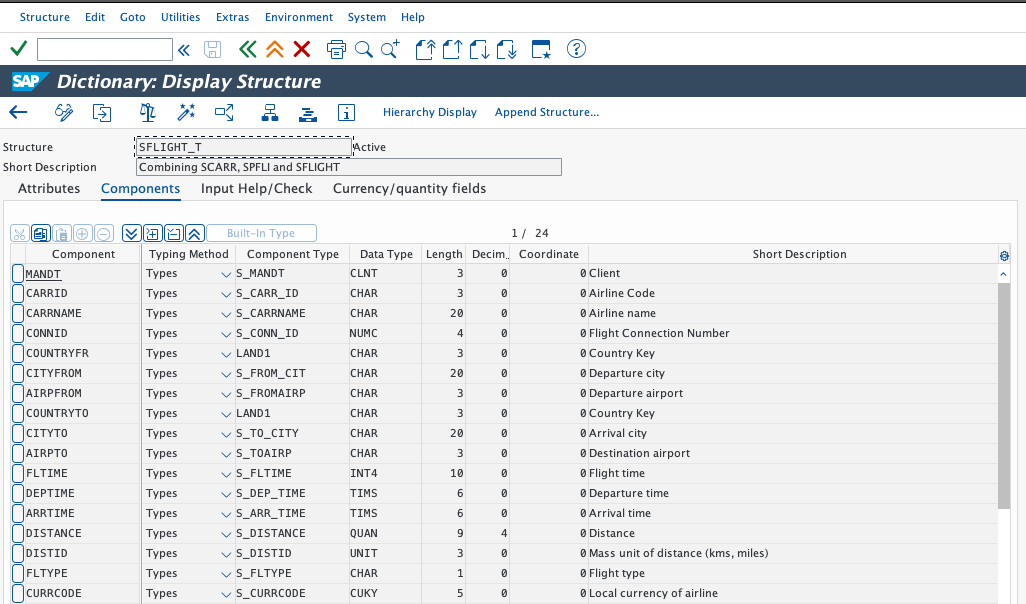Image resolution: width=1026 pixels, height=604 pixels.
Task: Click Append Structure... button
Action: click(547, 113)
